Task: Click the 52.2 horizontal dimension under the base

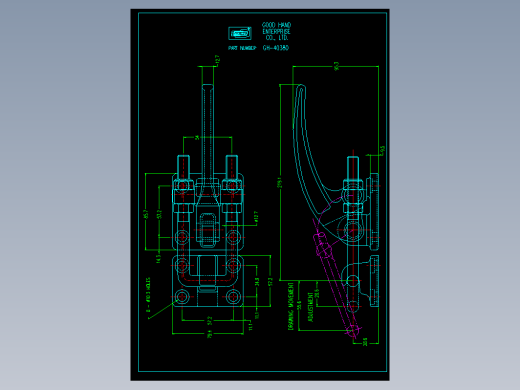Action: (x=209, y=320)
